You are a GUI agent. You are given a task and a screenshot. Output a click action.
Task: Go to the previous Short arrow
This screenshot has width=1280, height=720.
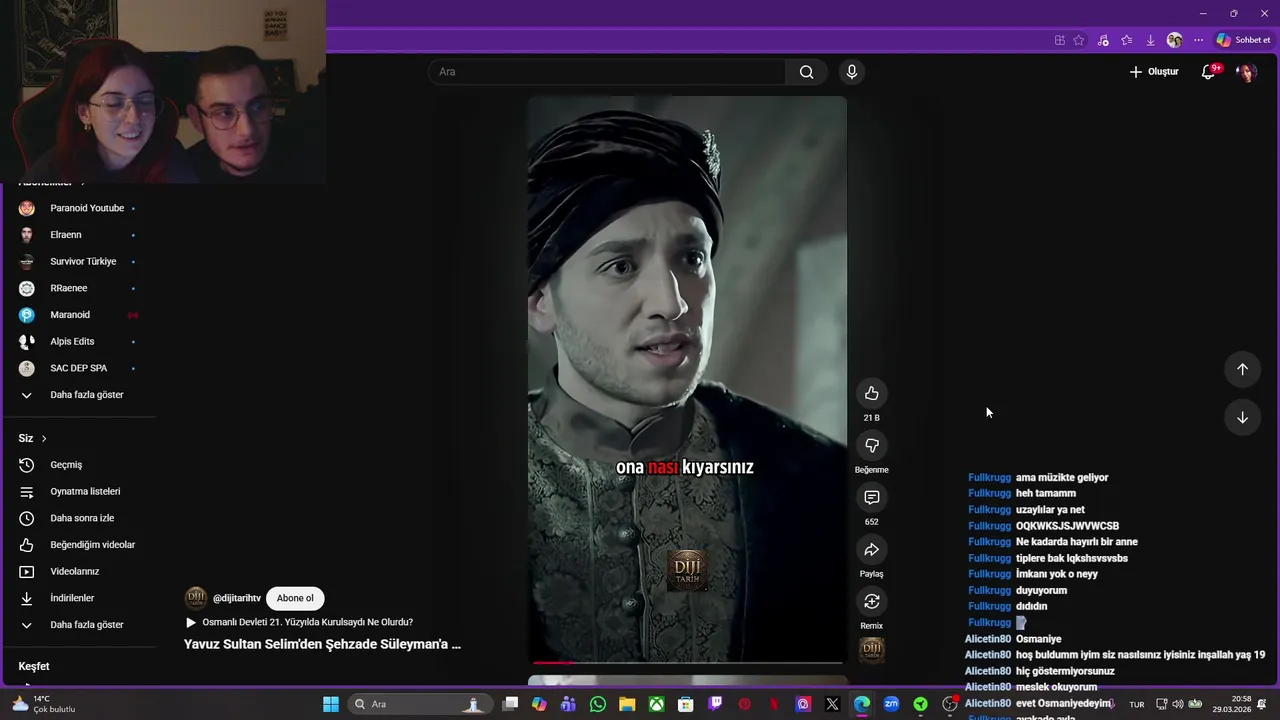tap(1242, 369)
